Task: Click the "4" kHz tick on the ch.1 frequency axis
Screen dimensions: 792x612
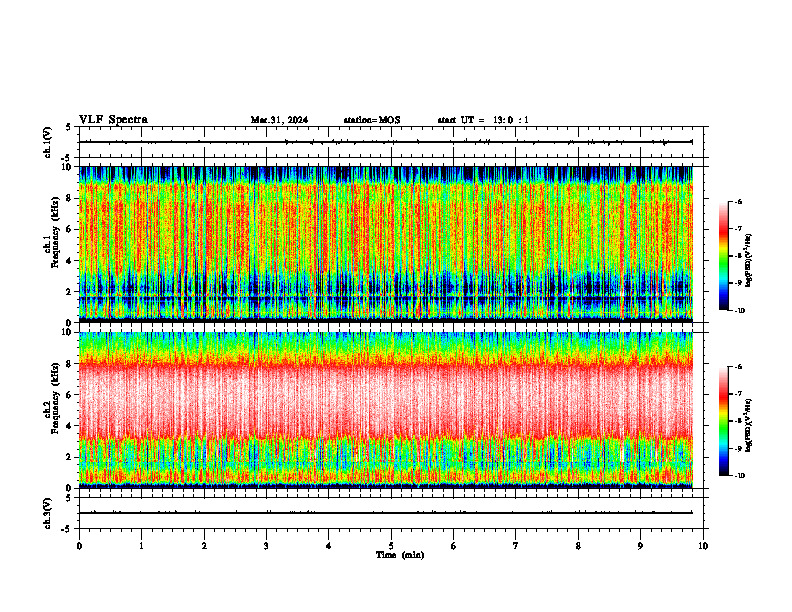Action: click(x=69, y=261)
